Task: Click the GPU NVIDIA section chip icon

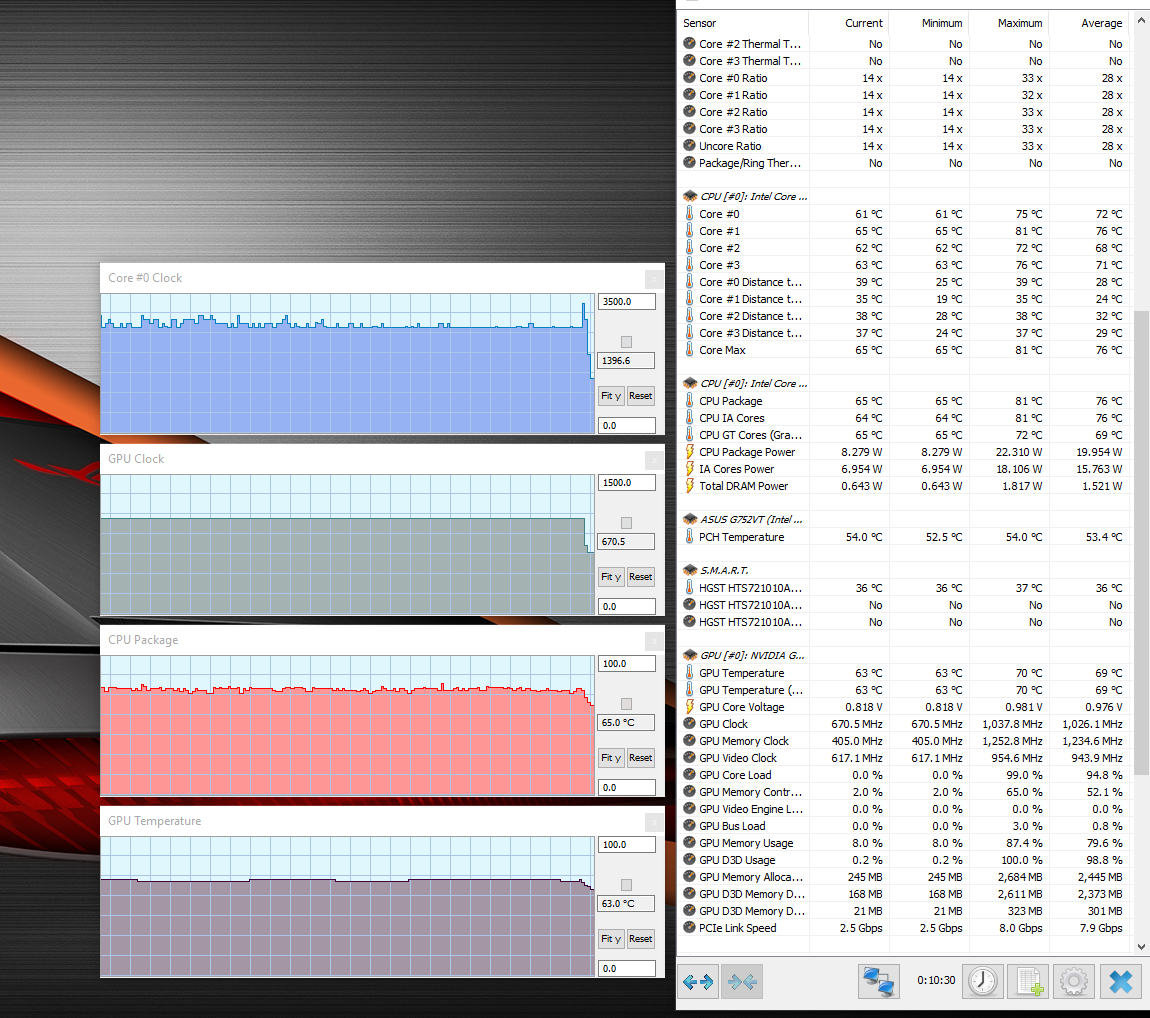Action: (x=690, y=655)
